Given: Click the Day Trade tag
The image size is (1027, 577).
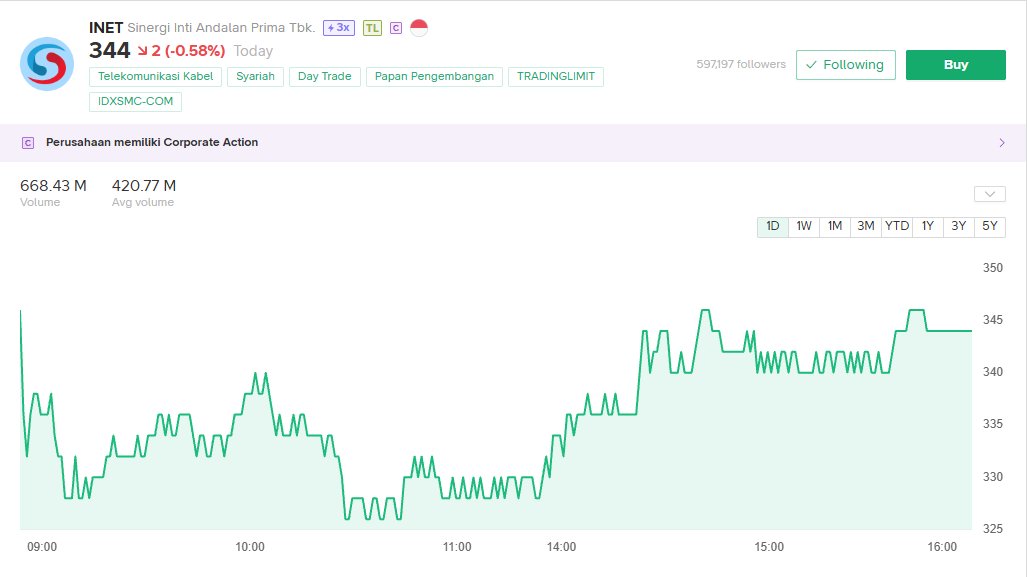Looking at the screenshot, I should [324, 77].
